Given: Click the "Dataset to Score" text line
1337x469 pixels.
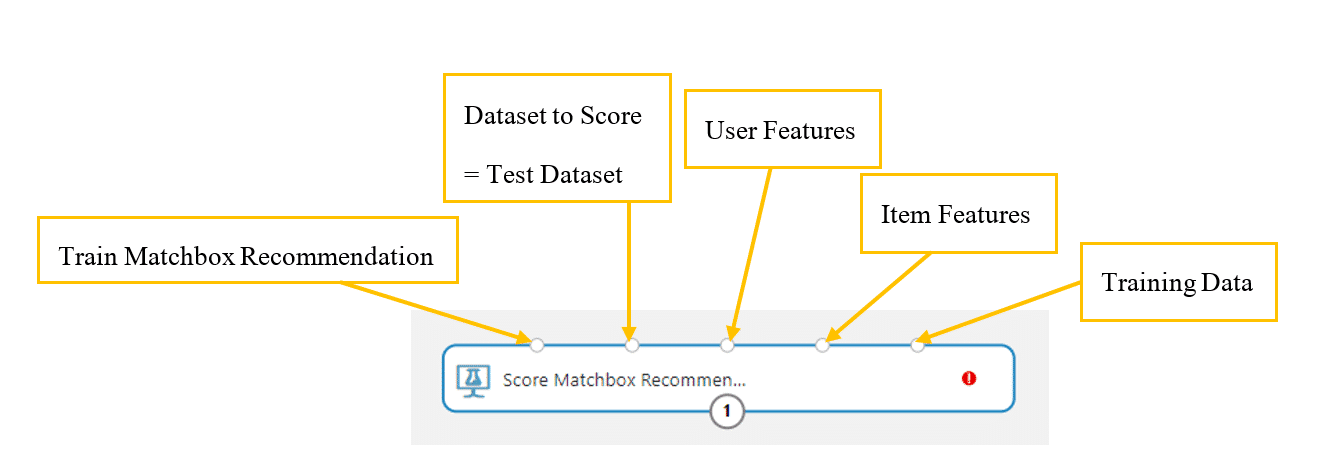Looking at the screenshot, I should pyautogui.click(x=552, y=115).
